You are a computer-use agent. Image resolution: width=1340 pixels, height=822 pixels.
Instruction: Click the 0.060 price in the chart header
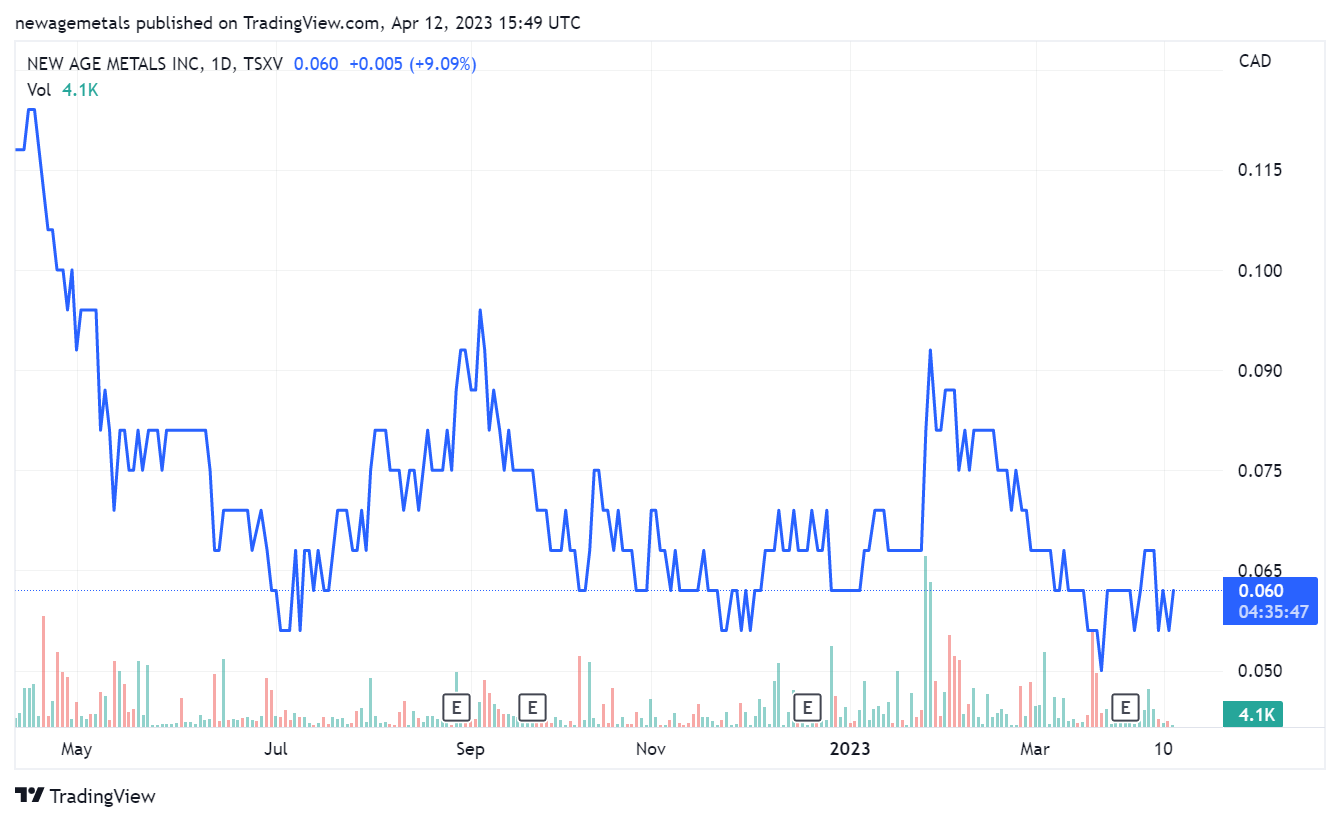click(315, 64)
